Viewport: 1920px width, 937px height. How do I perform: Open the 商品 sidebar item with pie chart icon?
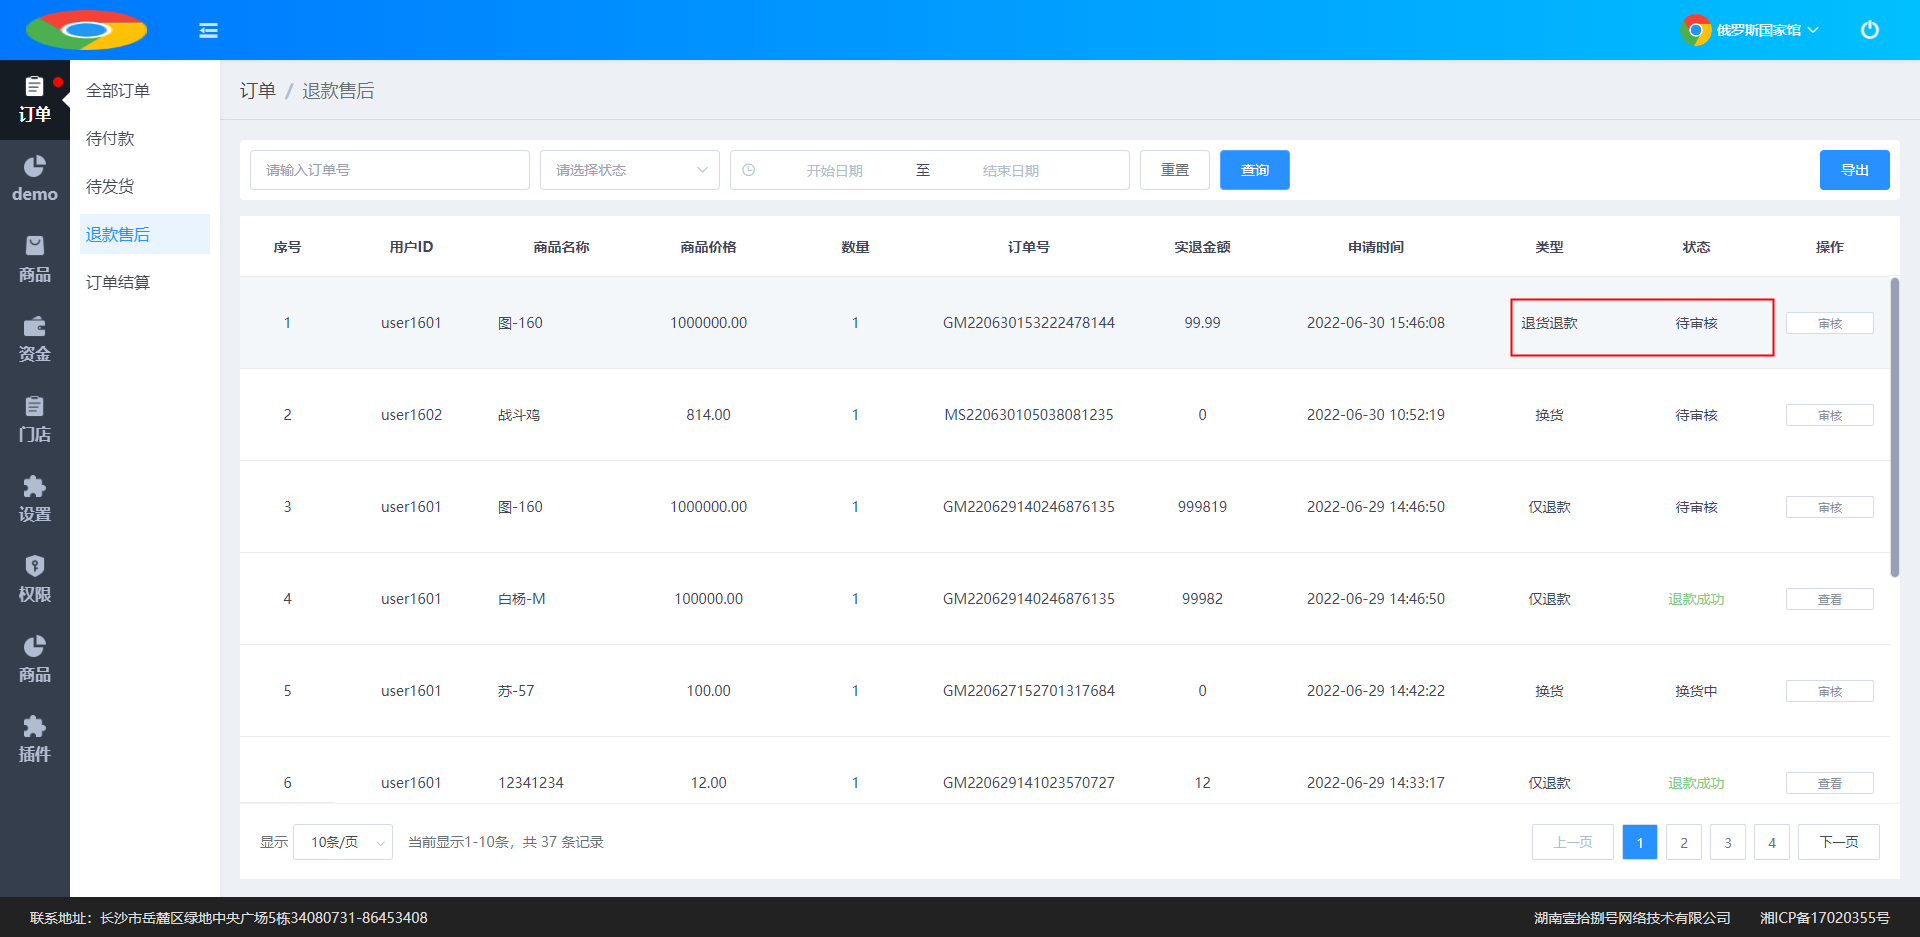point(35,660)
